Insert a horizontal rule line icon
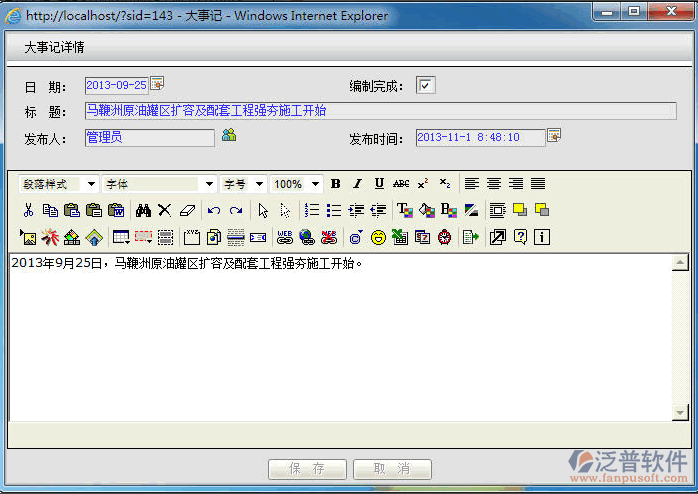This screenshot has height=494, width=698. click(x=235, y=237)
